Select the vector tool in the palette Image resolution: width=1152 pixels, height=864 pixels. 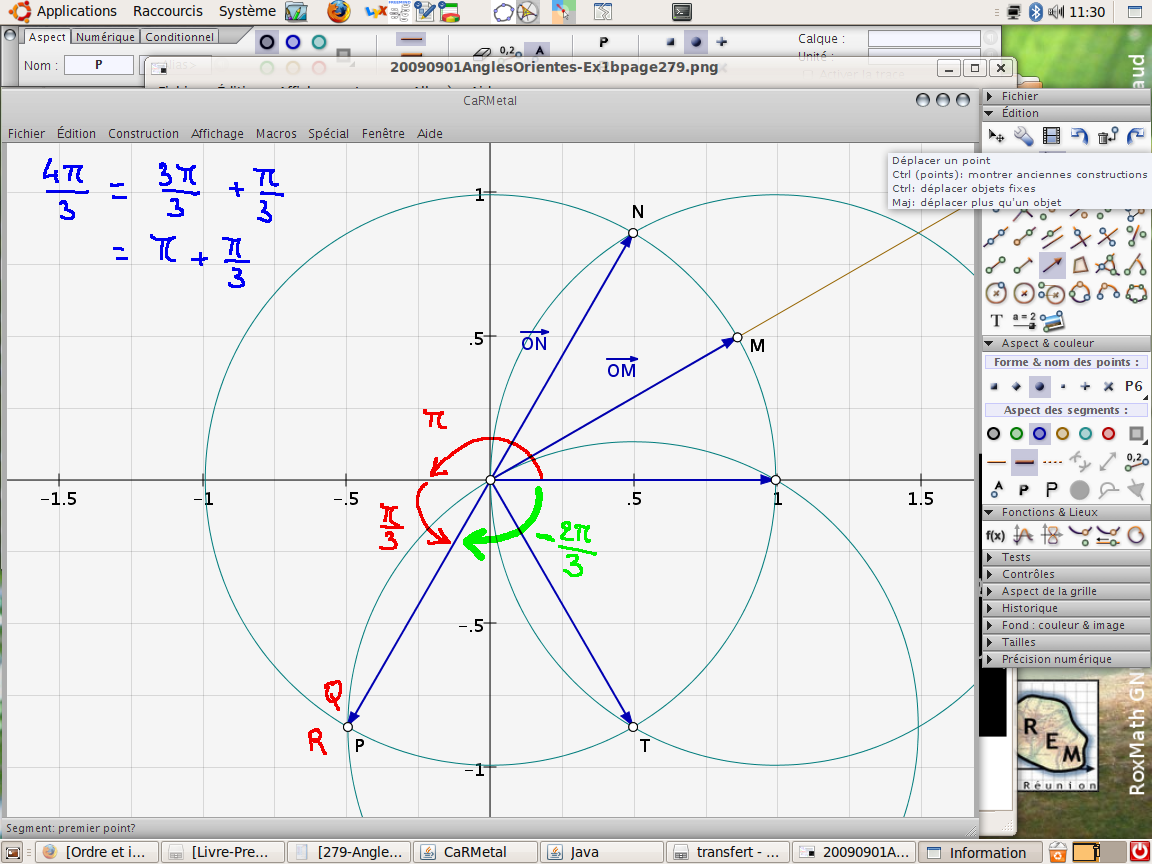pyautogui.click(x=1051, y=265)
